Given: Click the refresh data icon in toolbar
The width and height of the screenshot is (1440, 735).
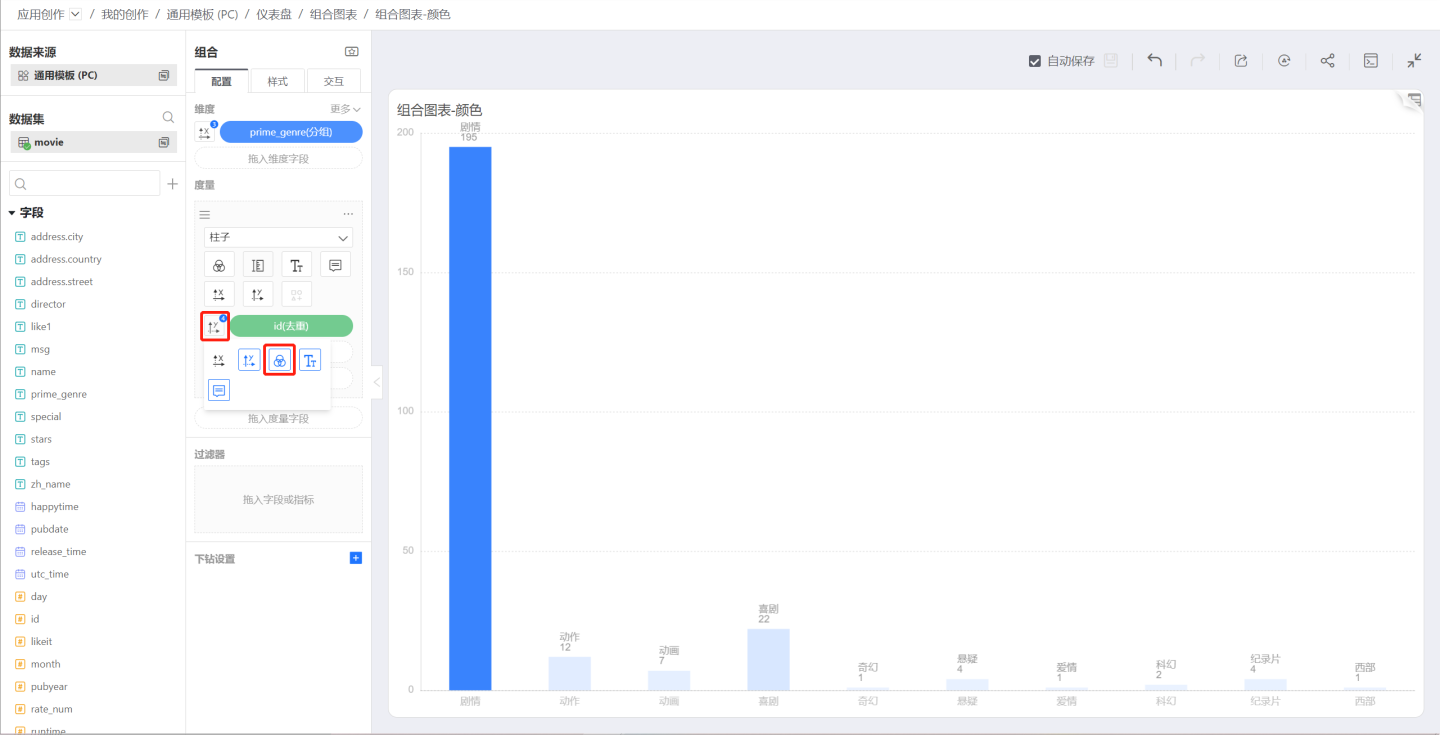Looking at the screenshot, I should (x=1284, y=60).
